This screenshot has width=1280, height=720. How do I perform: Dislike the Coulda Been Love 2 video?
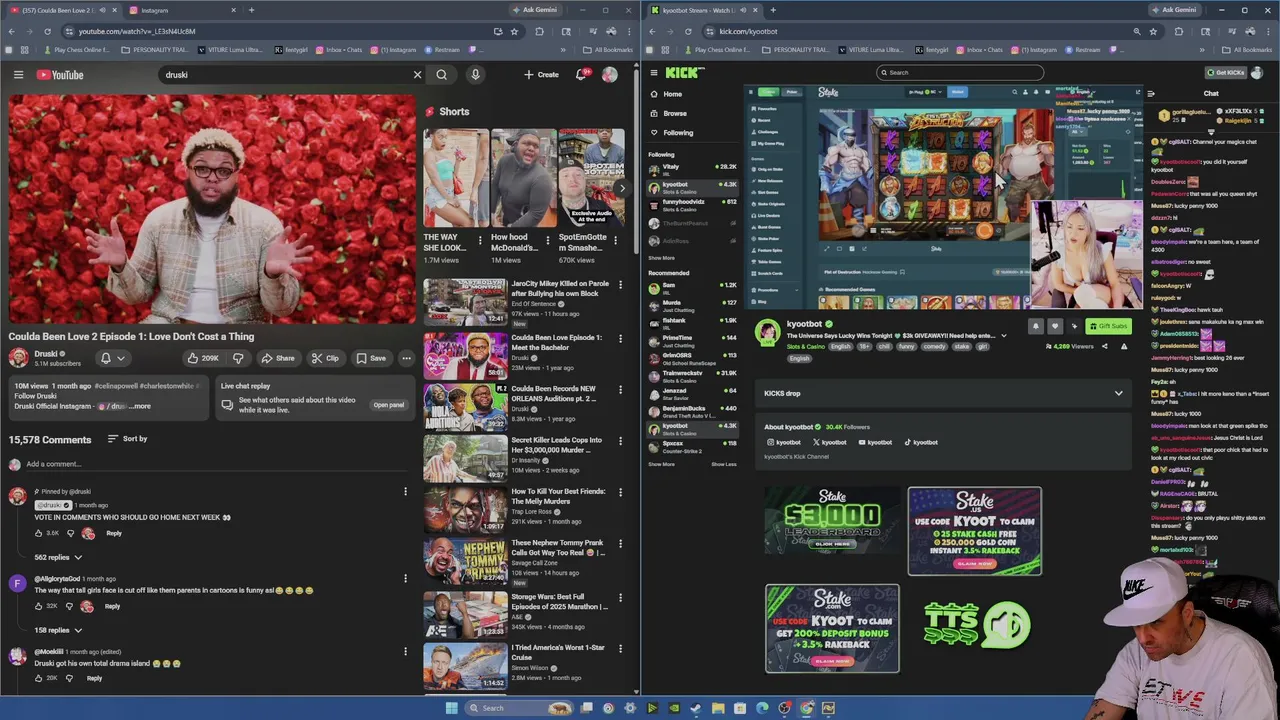point(238,358)
